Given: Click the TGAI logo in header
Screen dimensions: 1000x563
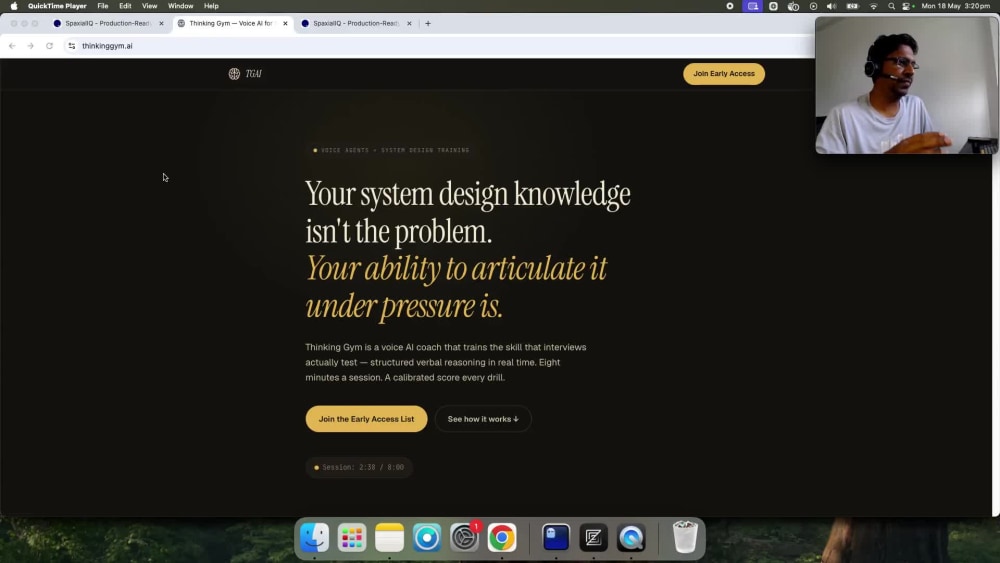Looking at the screenshot, I should [246, 74].
